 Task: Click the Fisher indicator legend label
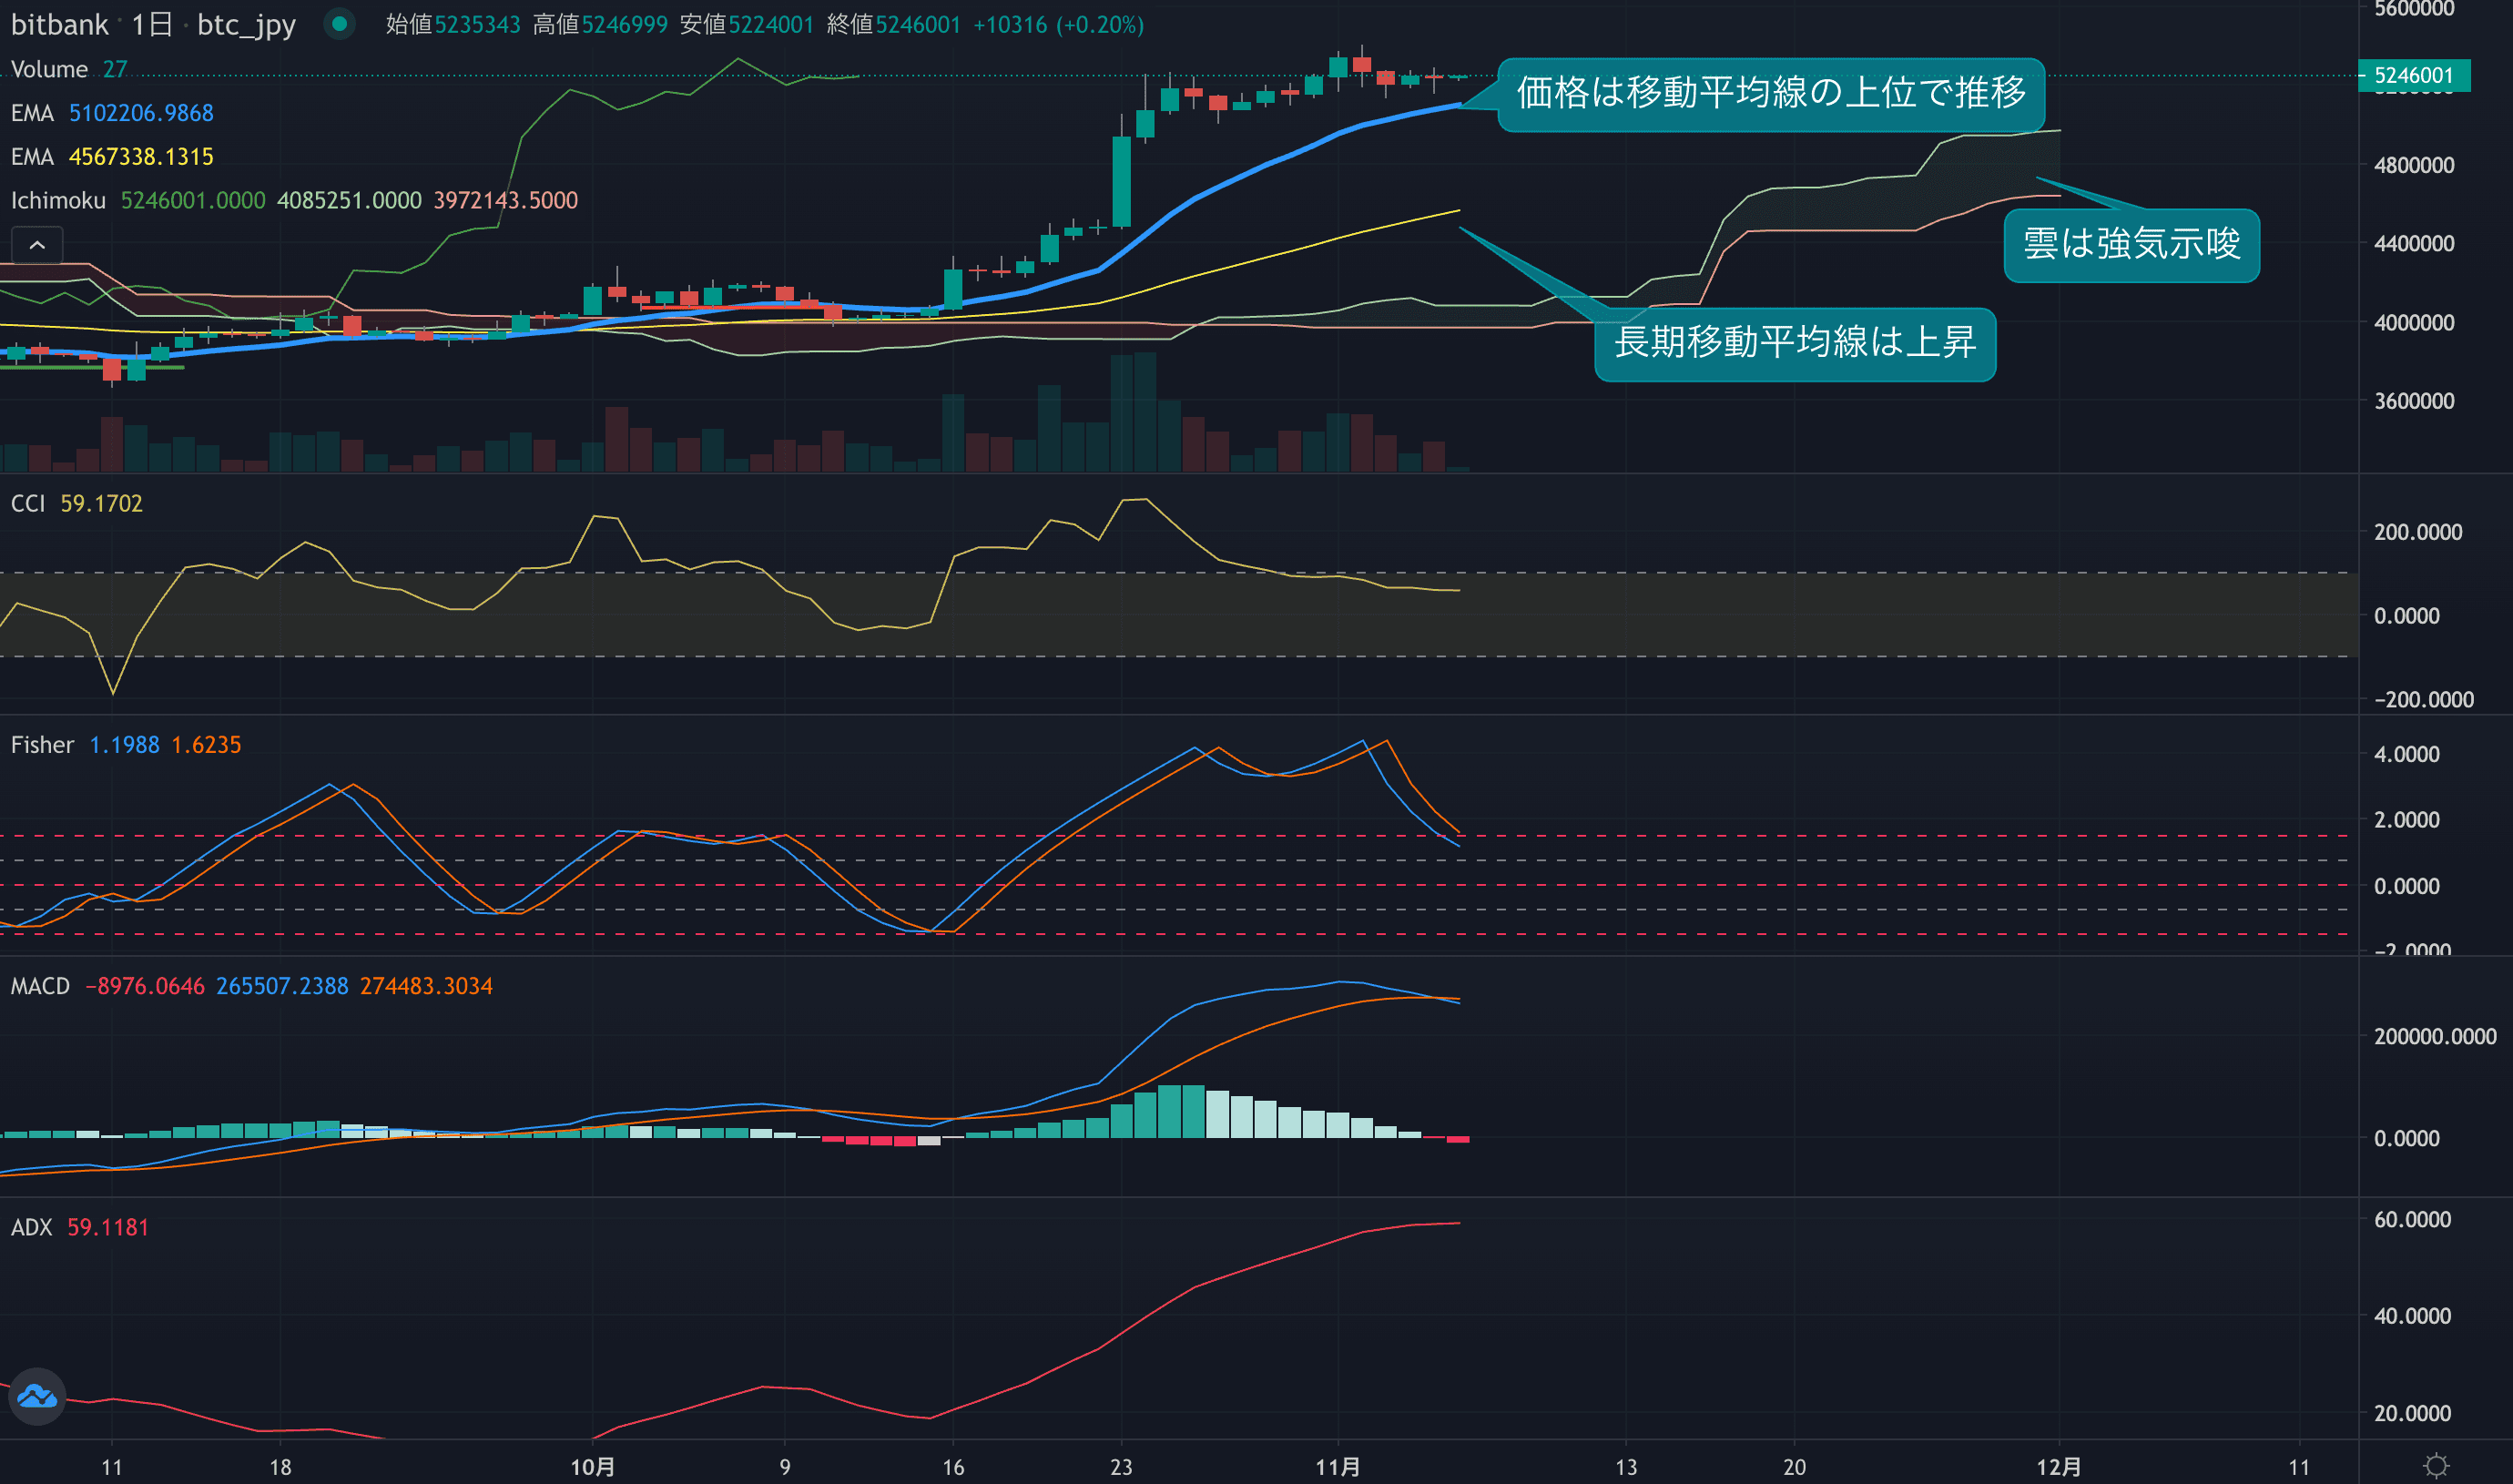[42, 745]
